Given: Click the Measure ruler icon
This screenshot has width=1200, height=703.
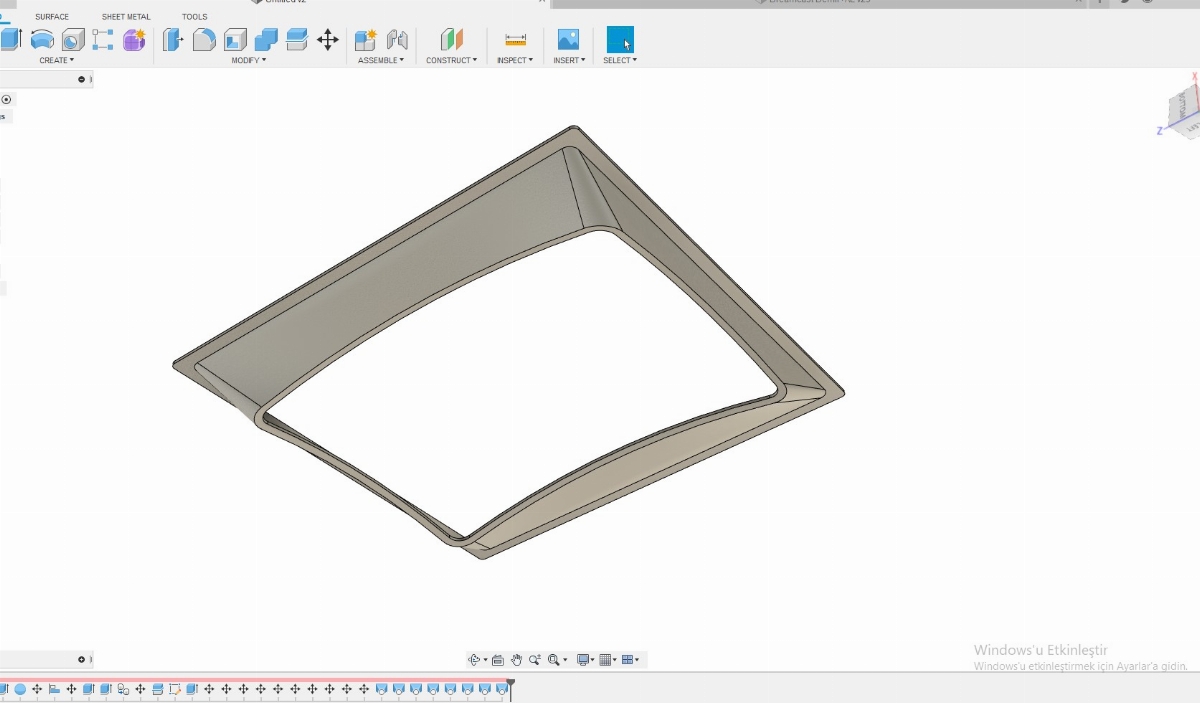Looking at the screenshot, I should pyautogui.click(x=515, y=40).
